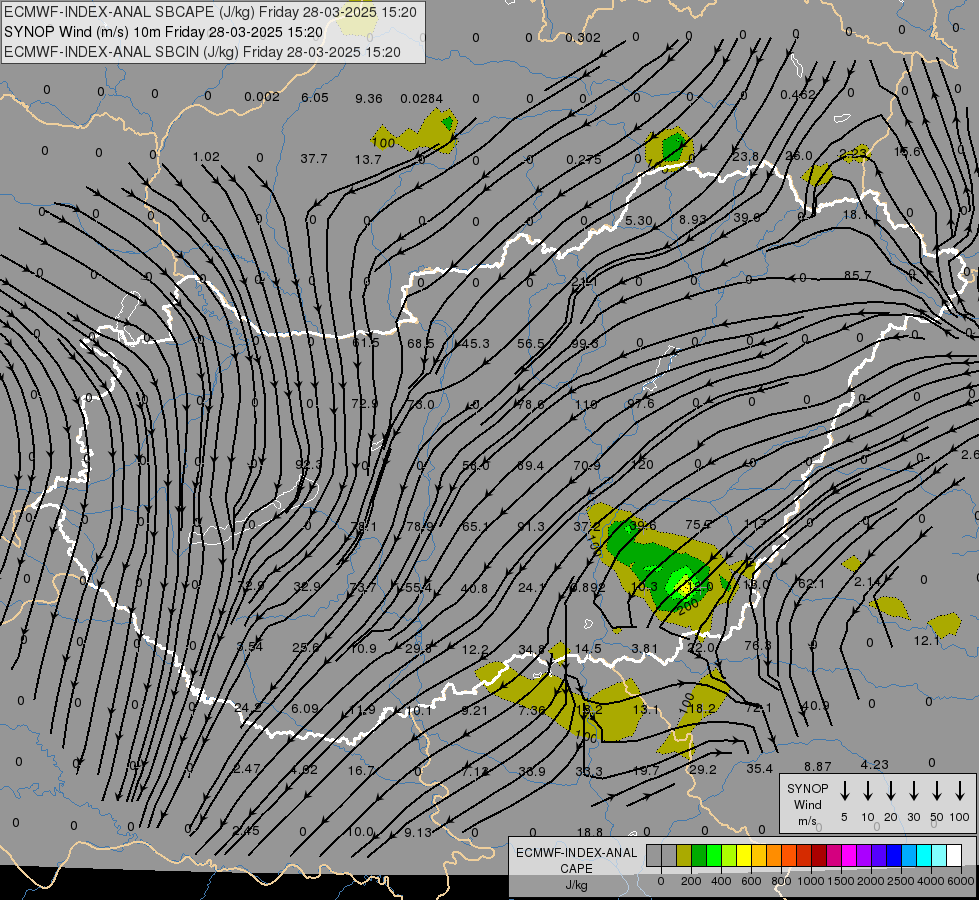Image resolution: width=979 pixels, height=900 pixels.
Task: Click the 45.3 value on the map
Action: click(476, 344)
